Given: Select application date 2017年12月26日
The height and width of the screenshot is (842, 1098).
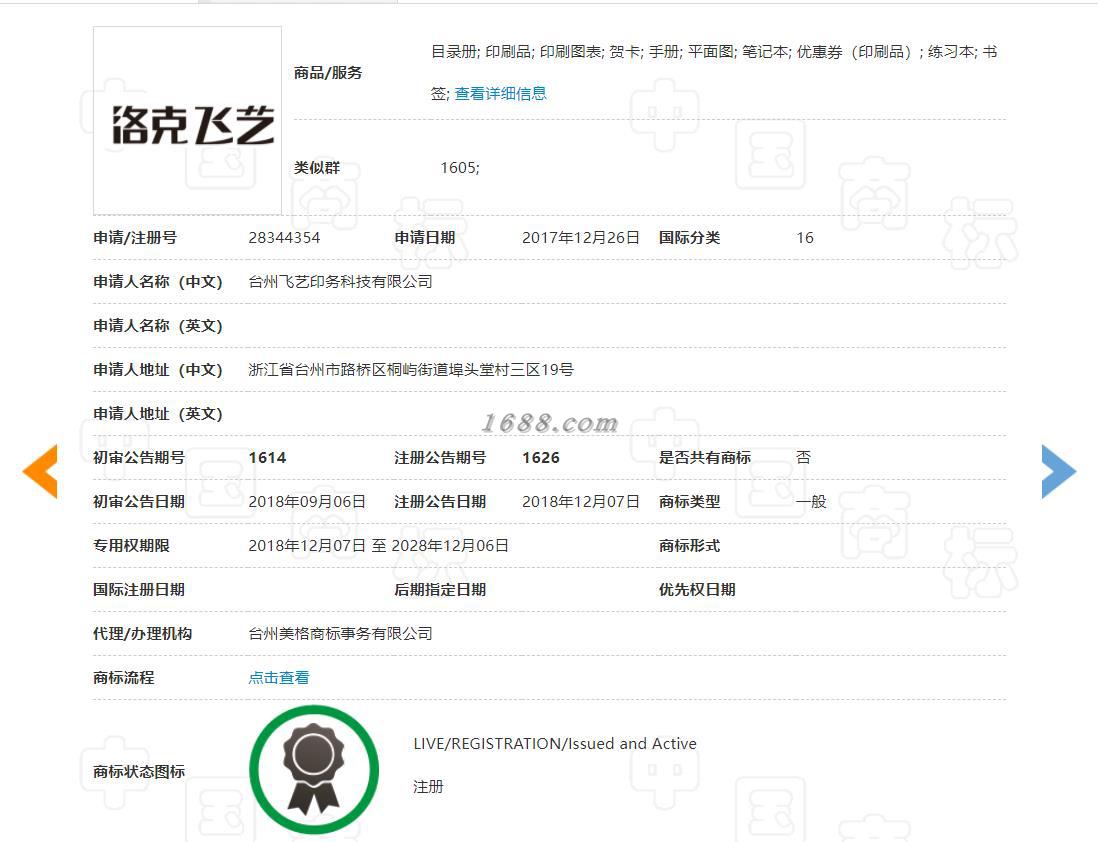Looking at the screenshot, I should tap(581, 238).
